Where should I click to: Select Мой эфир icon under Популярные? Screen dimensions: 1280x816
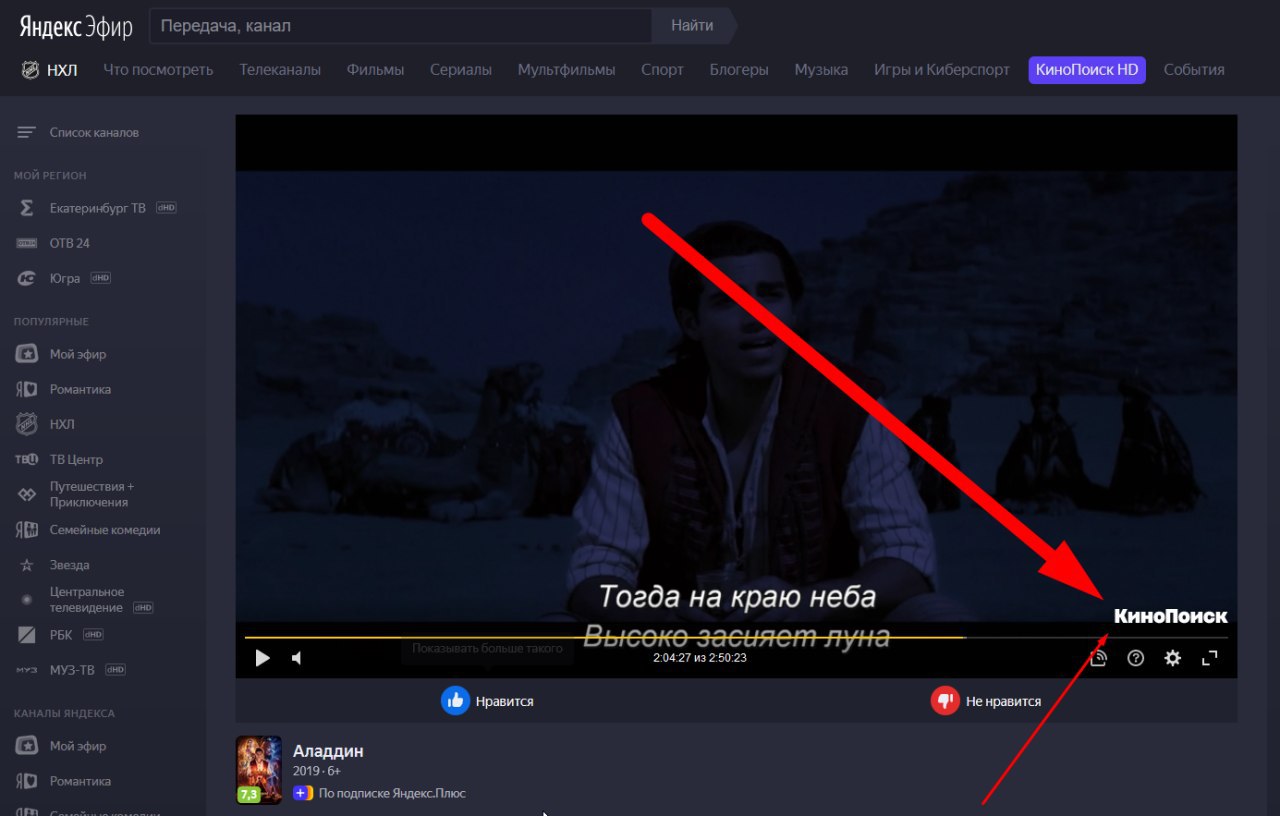click(x=27, y=354)
